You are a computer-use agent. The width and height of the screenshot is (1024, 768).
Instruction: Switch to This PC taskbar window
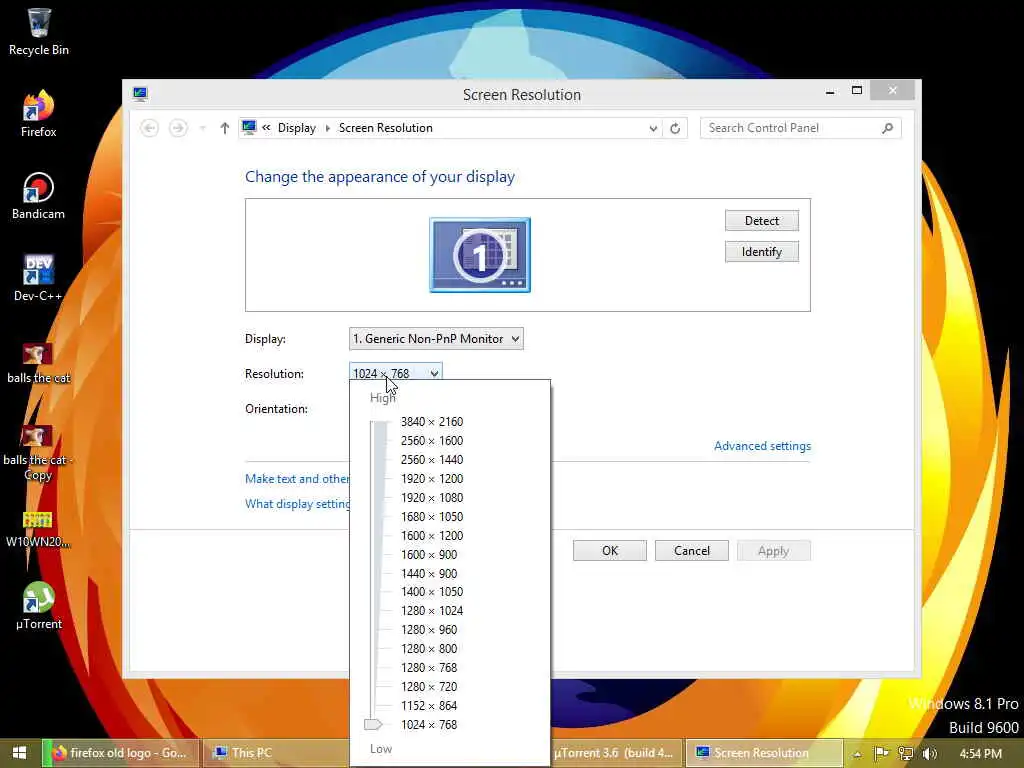tap(274, 753)
